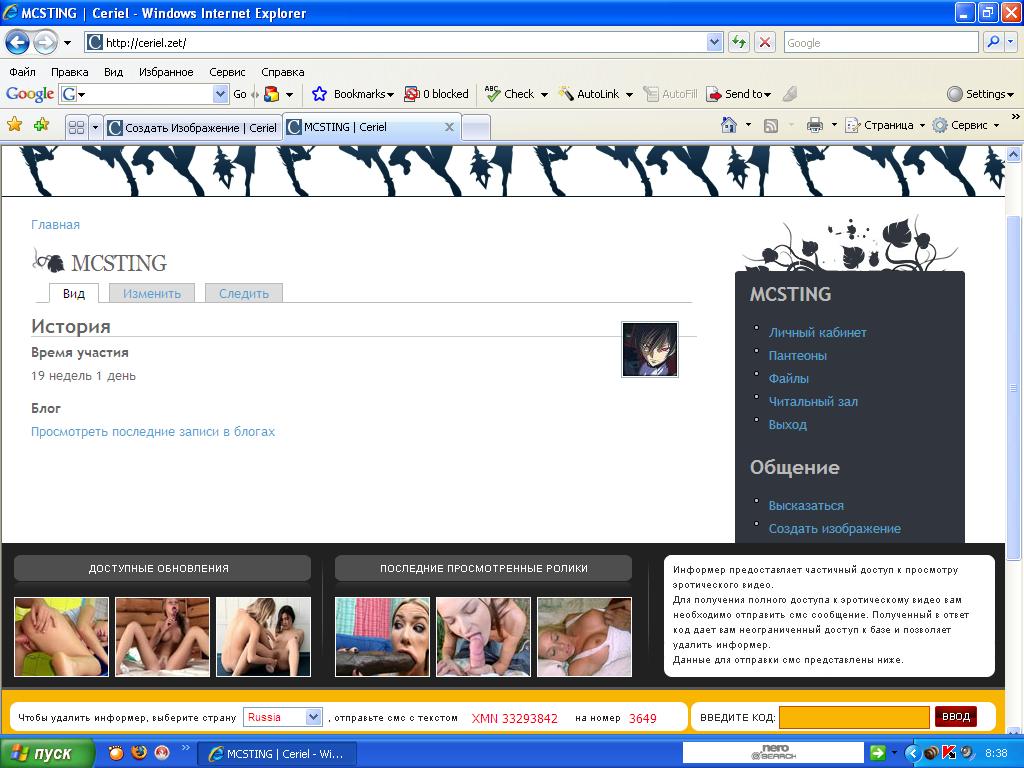Open the Личный кабинет sidebar link
Viewport: 1024px width, 768px height.
(817, 332)
